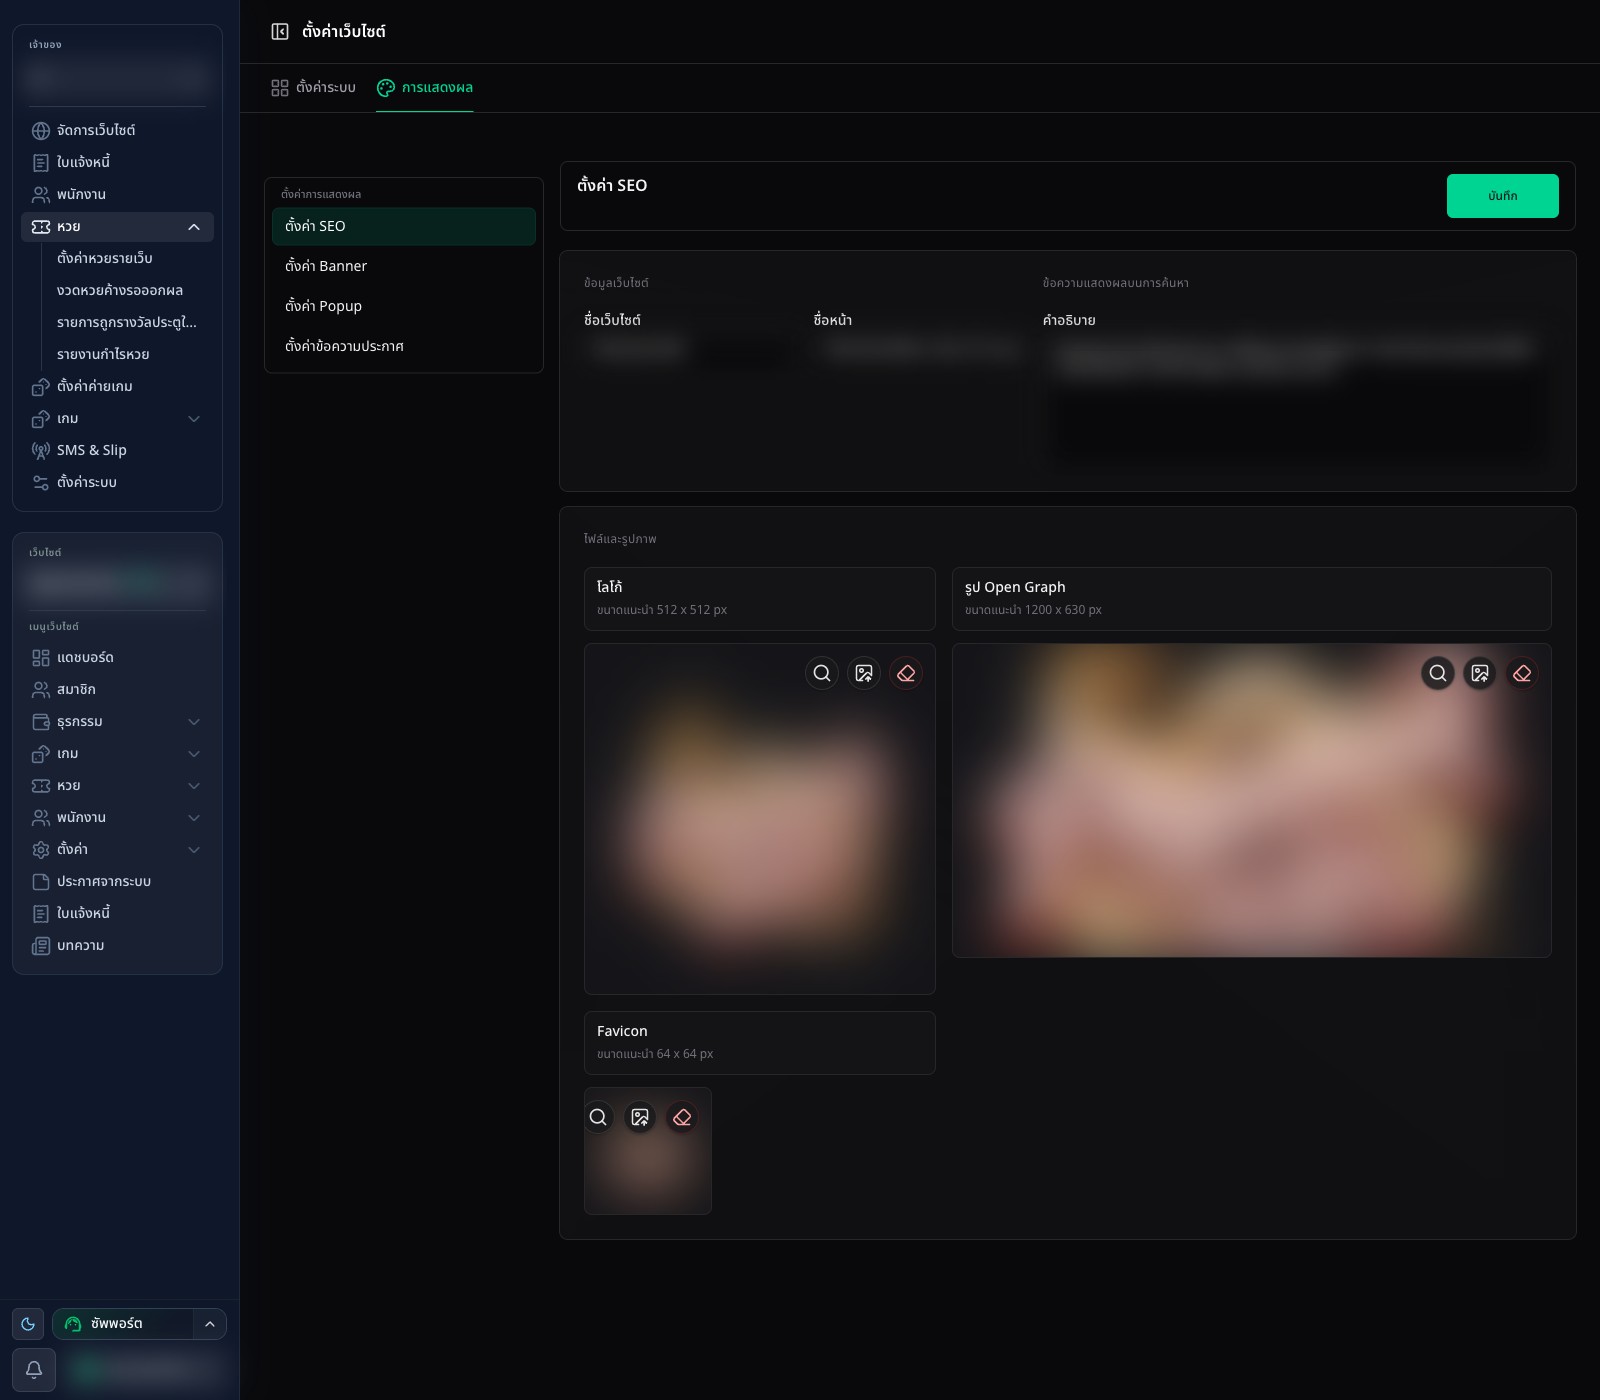Click the Open Graph image thumbnail
This screenshot has height=1400, width=1600.
pos(1251,800)
